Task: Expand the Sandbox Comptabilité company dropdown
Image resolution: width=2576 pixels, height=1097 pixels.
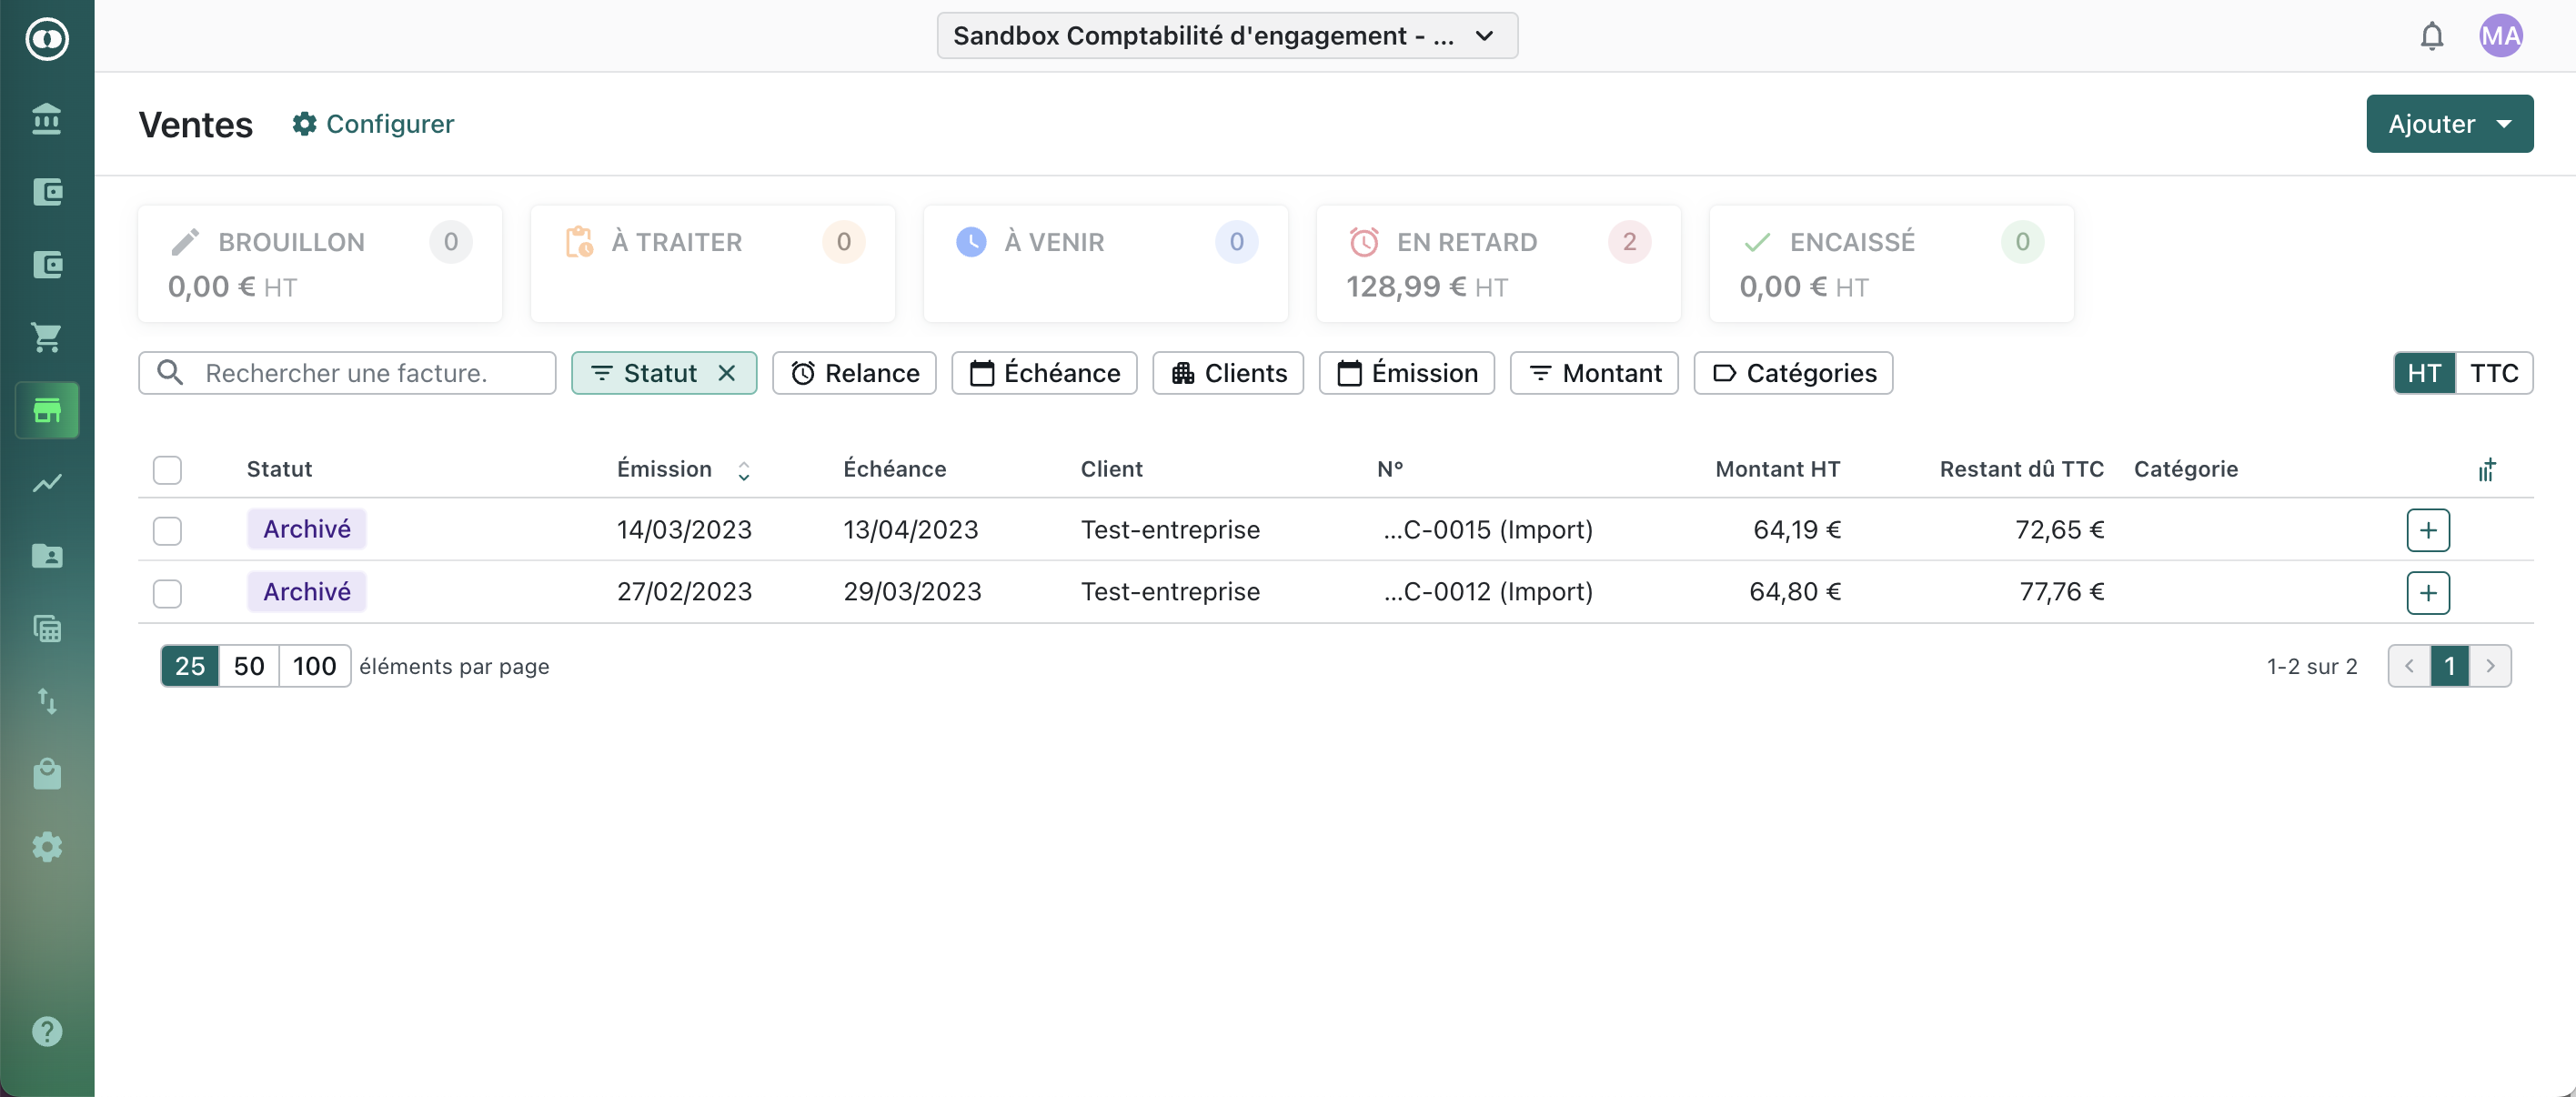Action: pos(1226,36)
